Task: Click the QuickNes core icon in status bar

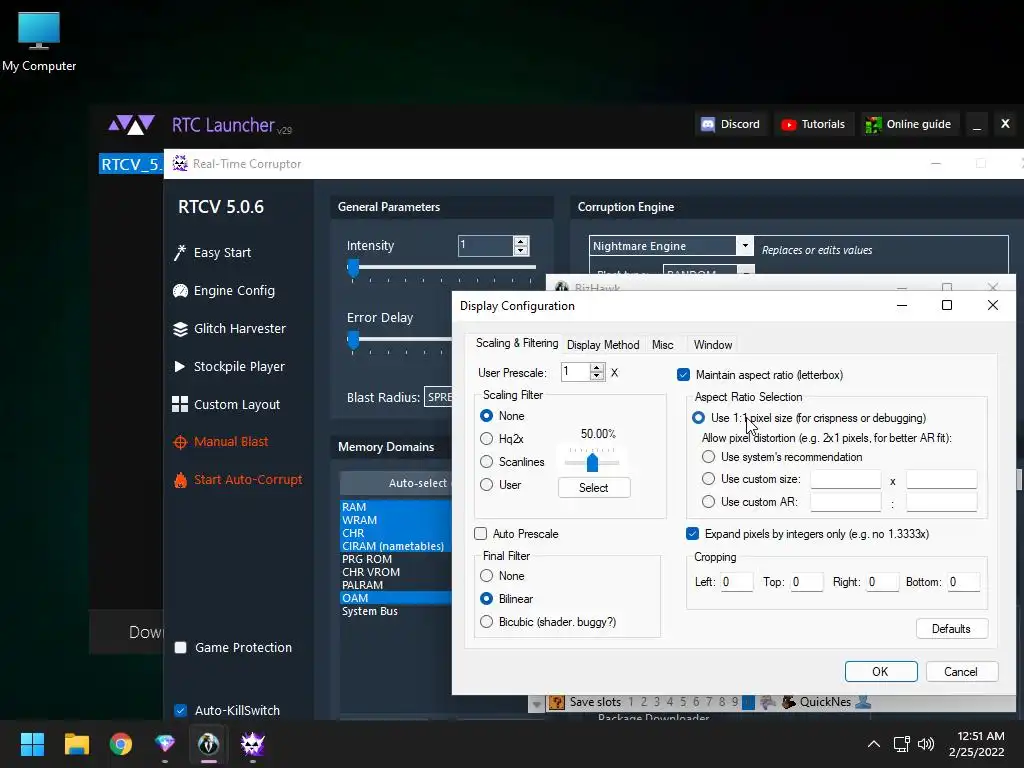Action: click(x=788, y=702)
